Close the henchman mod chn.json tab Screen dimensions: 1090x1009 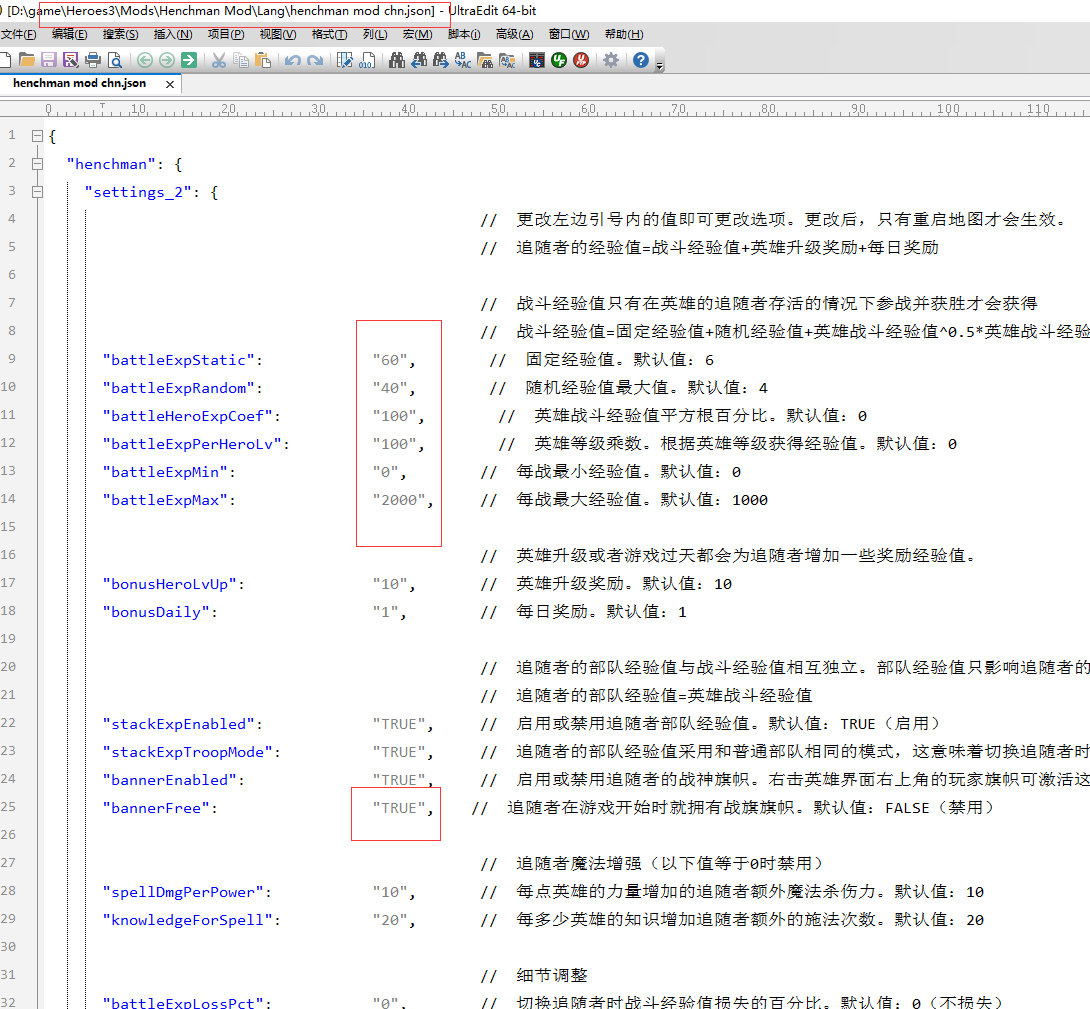click(169, 84)
